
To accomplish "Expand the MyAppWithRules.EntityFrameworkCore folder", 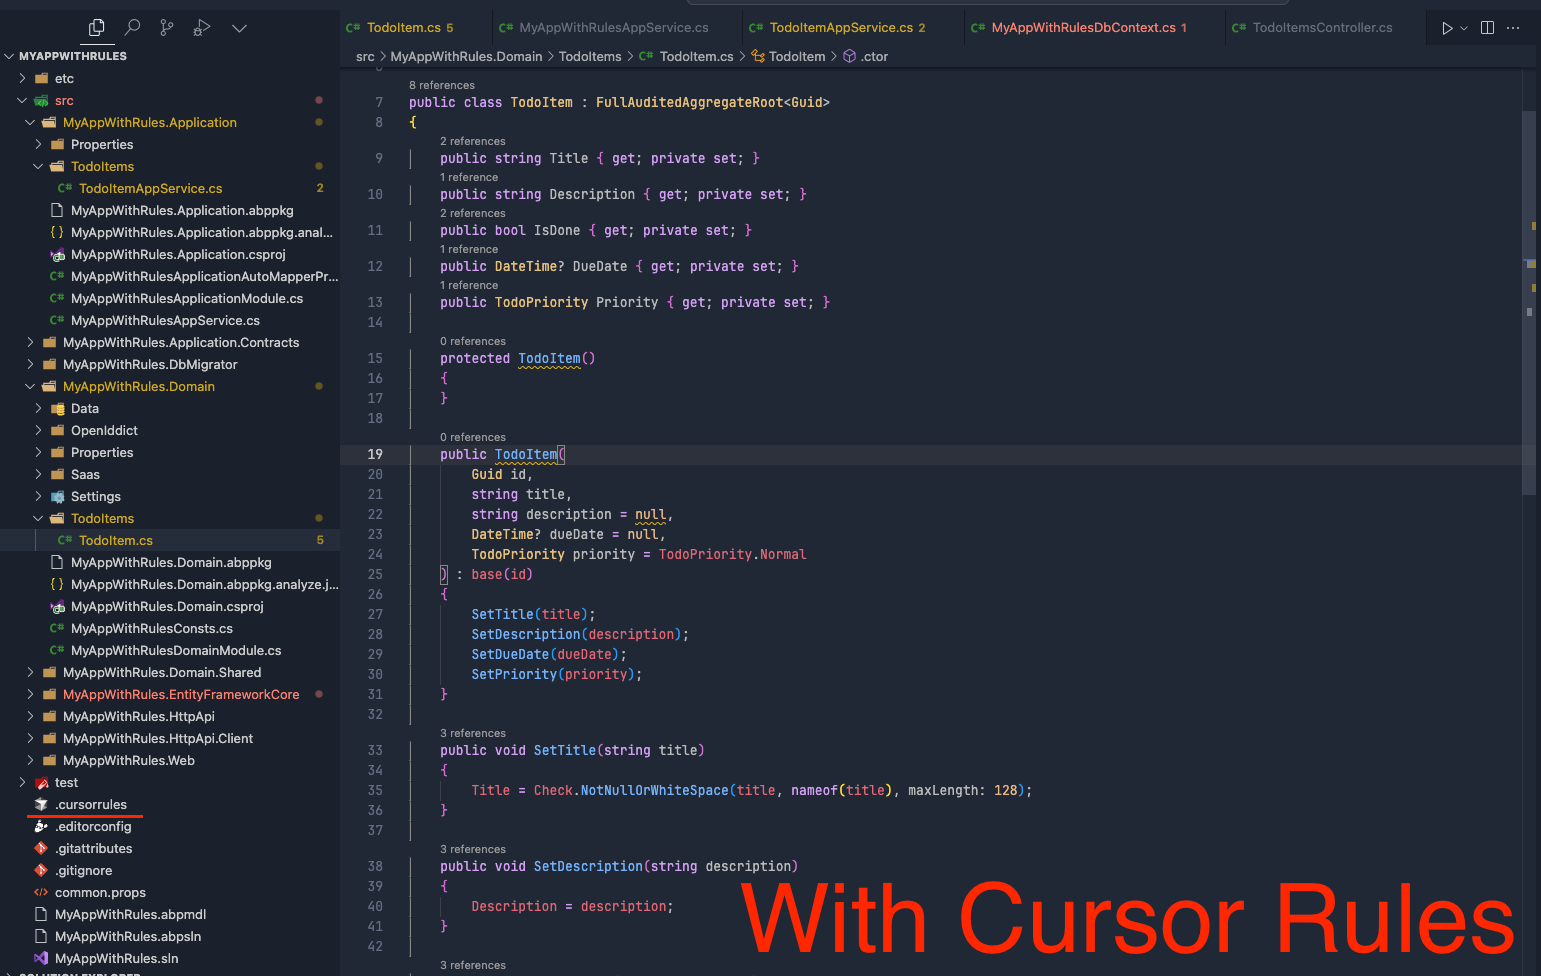I will (x=30, y=694).
